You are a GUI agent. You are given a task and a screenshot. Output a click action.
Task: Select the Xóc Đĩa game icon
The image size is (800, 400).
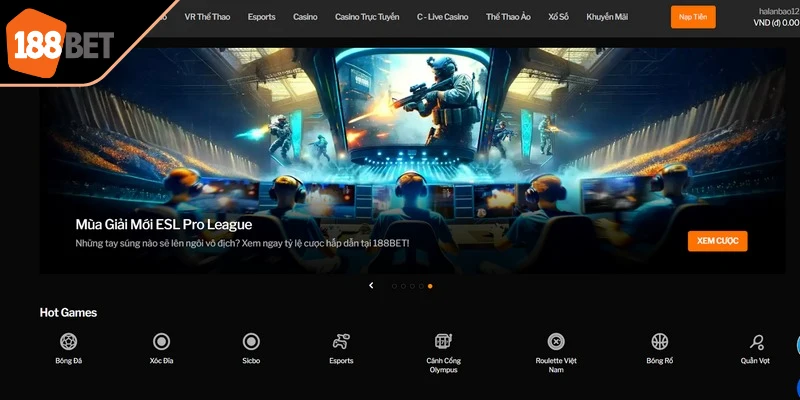(x=161, y=342)
